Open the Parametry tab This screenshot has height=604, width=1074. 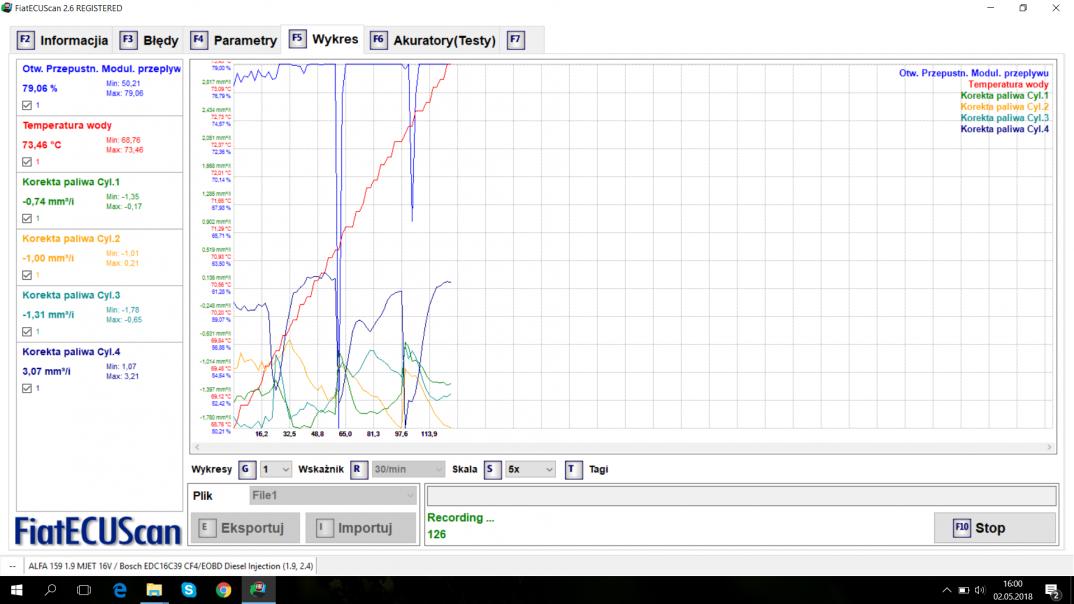pyautogui.click(x=234, y=40)
